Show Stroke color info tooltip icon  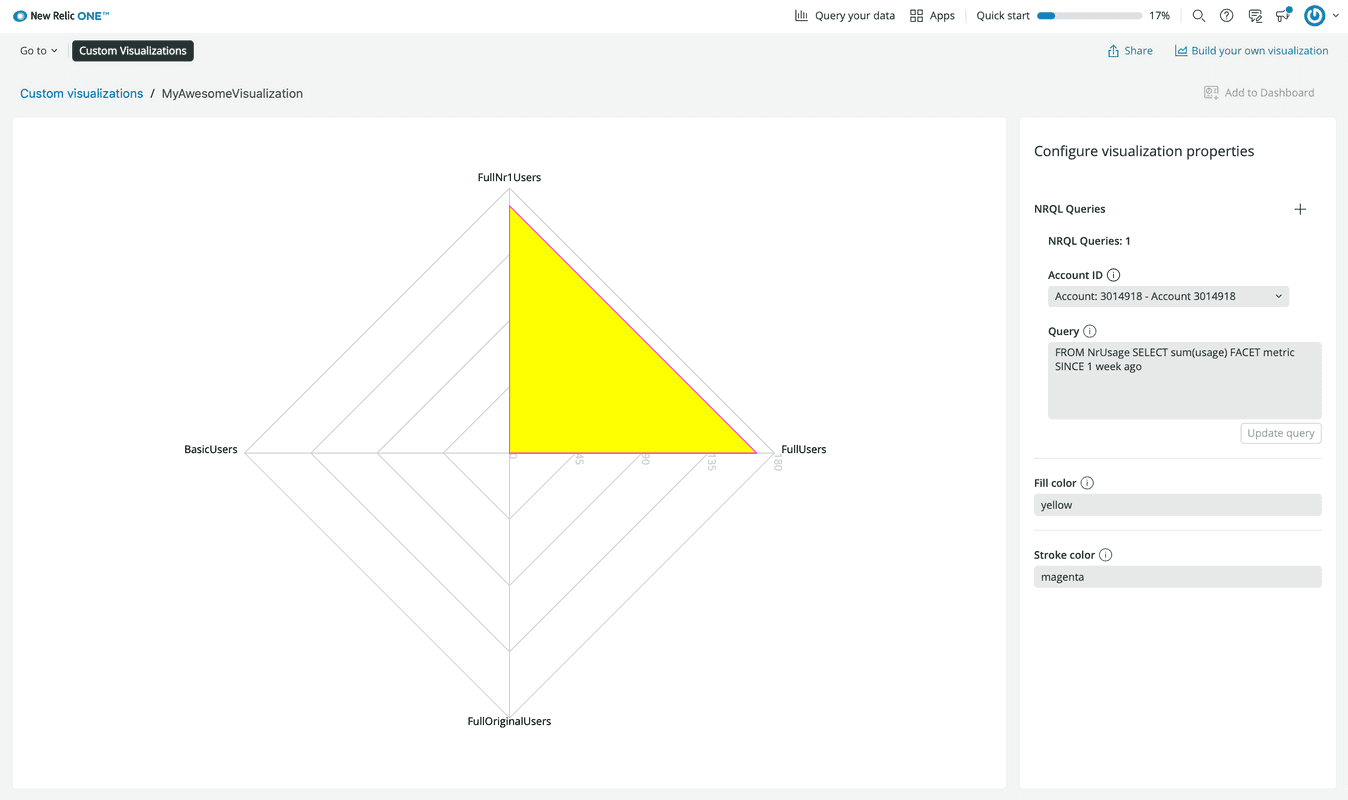(x=1105, y=555)
